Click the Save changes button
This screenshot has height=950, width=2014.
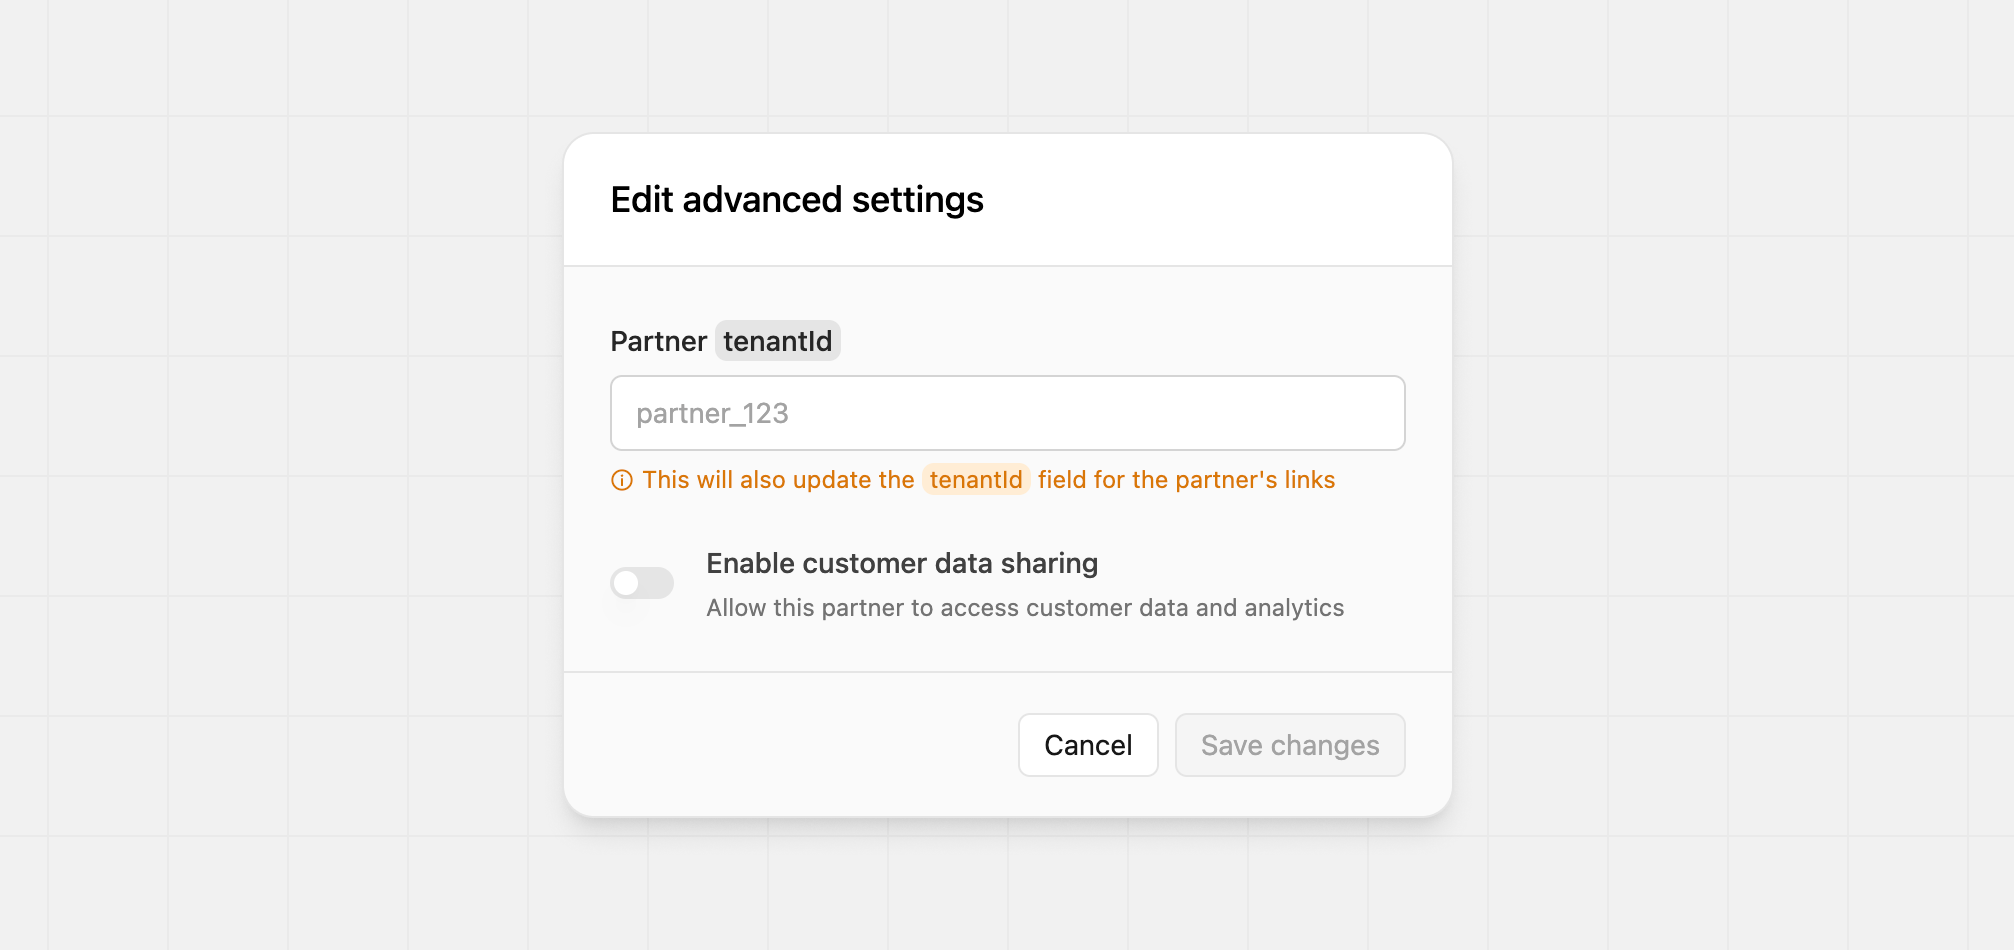1289,745
